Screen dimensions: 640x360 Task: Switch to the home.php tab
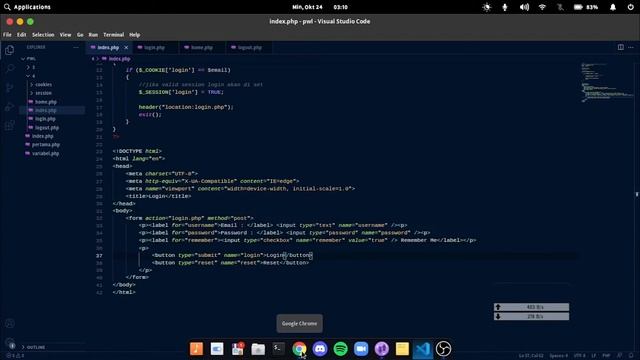202,48
